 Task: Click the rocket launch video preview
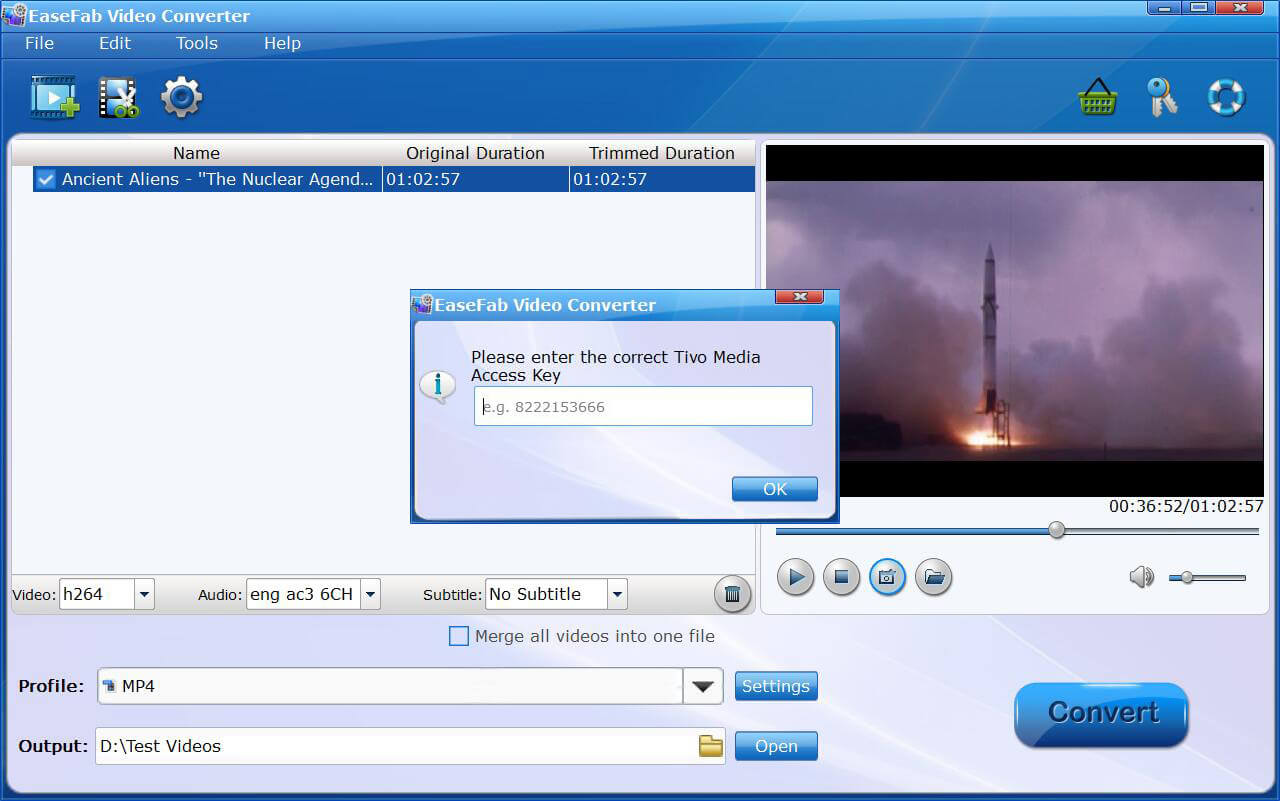tap(1014, 321)
